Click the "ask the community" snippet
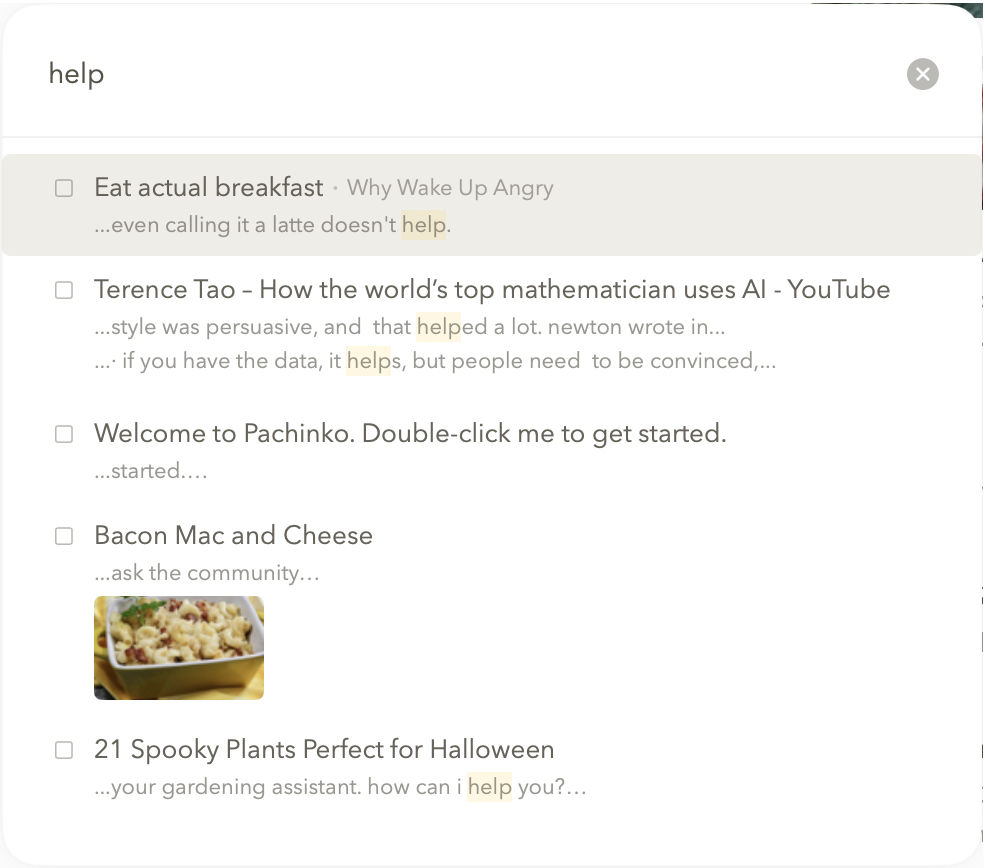985x868 pixels. point(207,573)
